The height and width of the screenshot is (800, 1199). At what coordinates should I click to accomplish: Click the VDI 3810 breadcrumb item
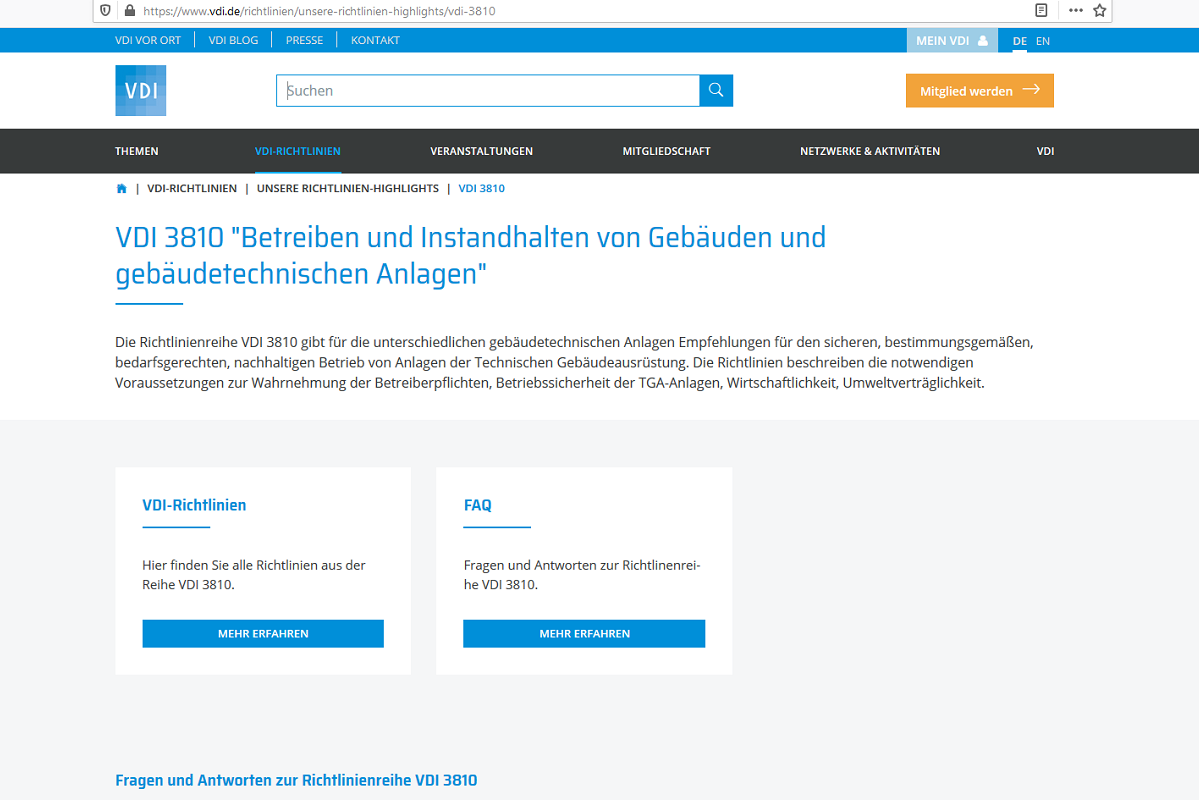tap(482, 188)
